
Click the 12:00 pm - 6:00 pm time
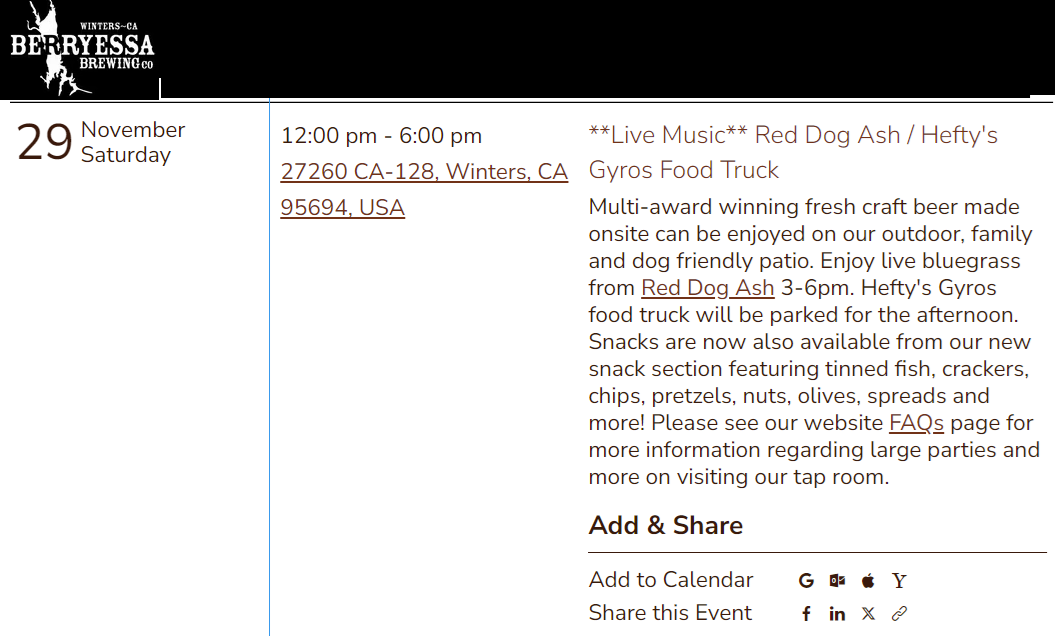pyautogui.click(x=381, y=136)
